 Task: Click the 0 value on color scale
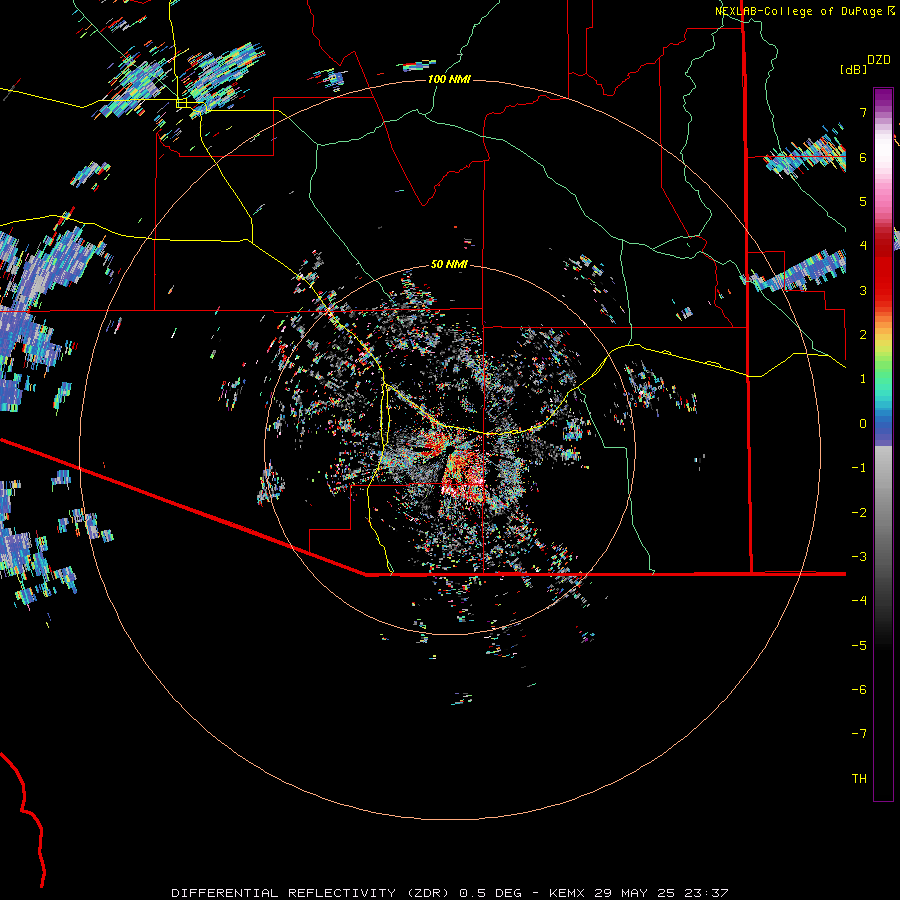pos(863,423)
